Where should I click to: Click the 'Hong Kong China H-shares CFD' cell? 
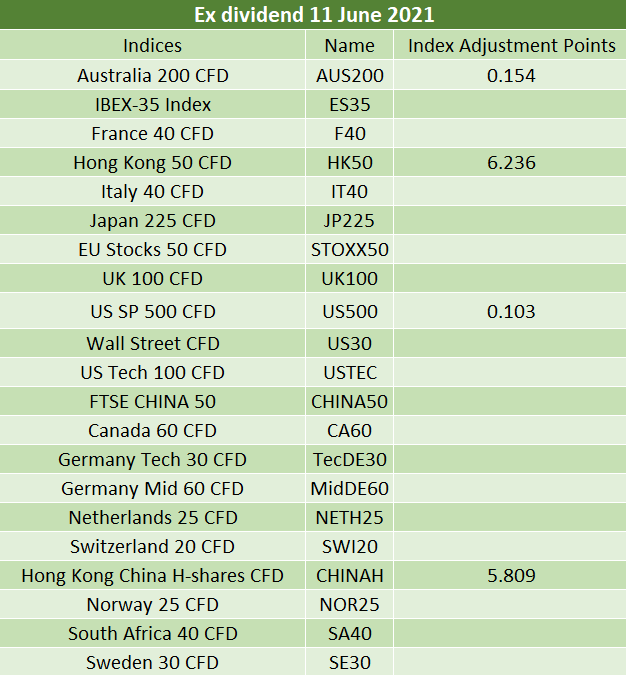152,575
